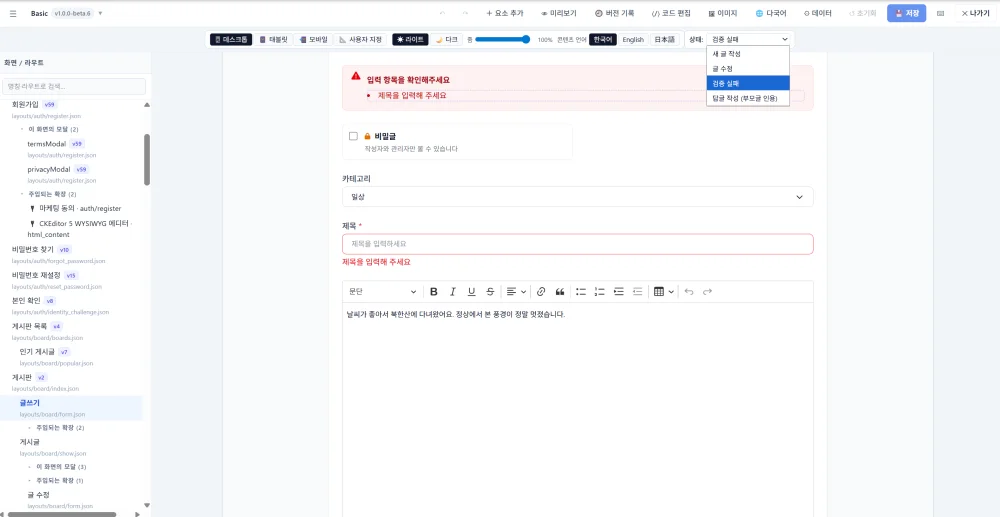Apply Bold formatting in editor toolbar
1000x517 pixels.
[434, 291]
